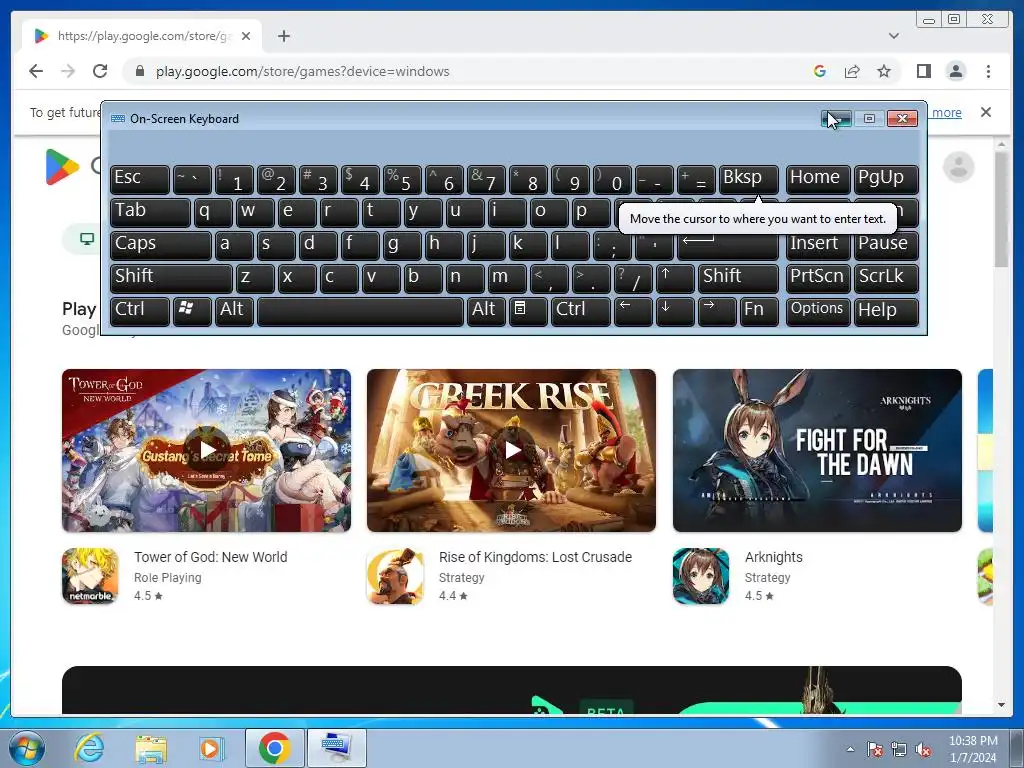This screenshot has height=768, width=1024.
Task: Open Internet Explorer from the taskbar
Action: click(89, 748)
